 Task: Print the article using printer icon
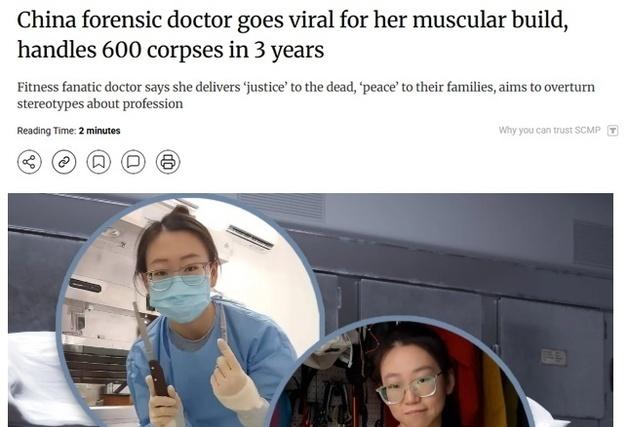click(168, 162)
